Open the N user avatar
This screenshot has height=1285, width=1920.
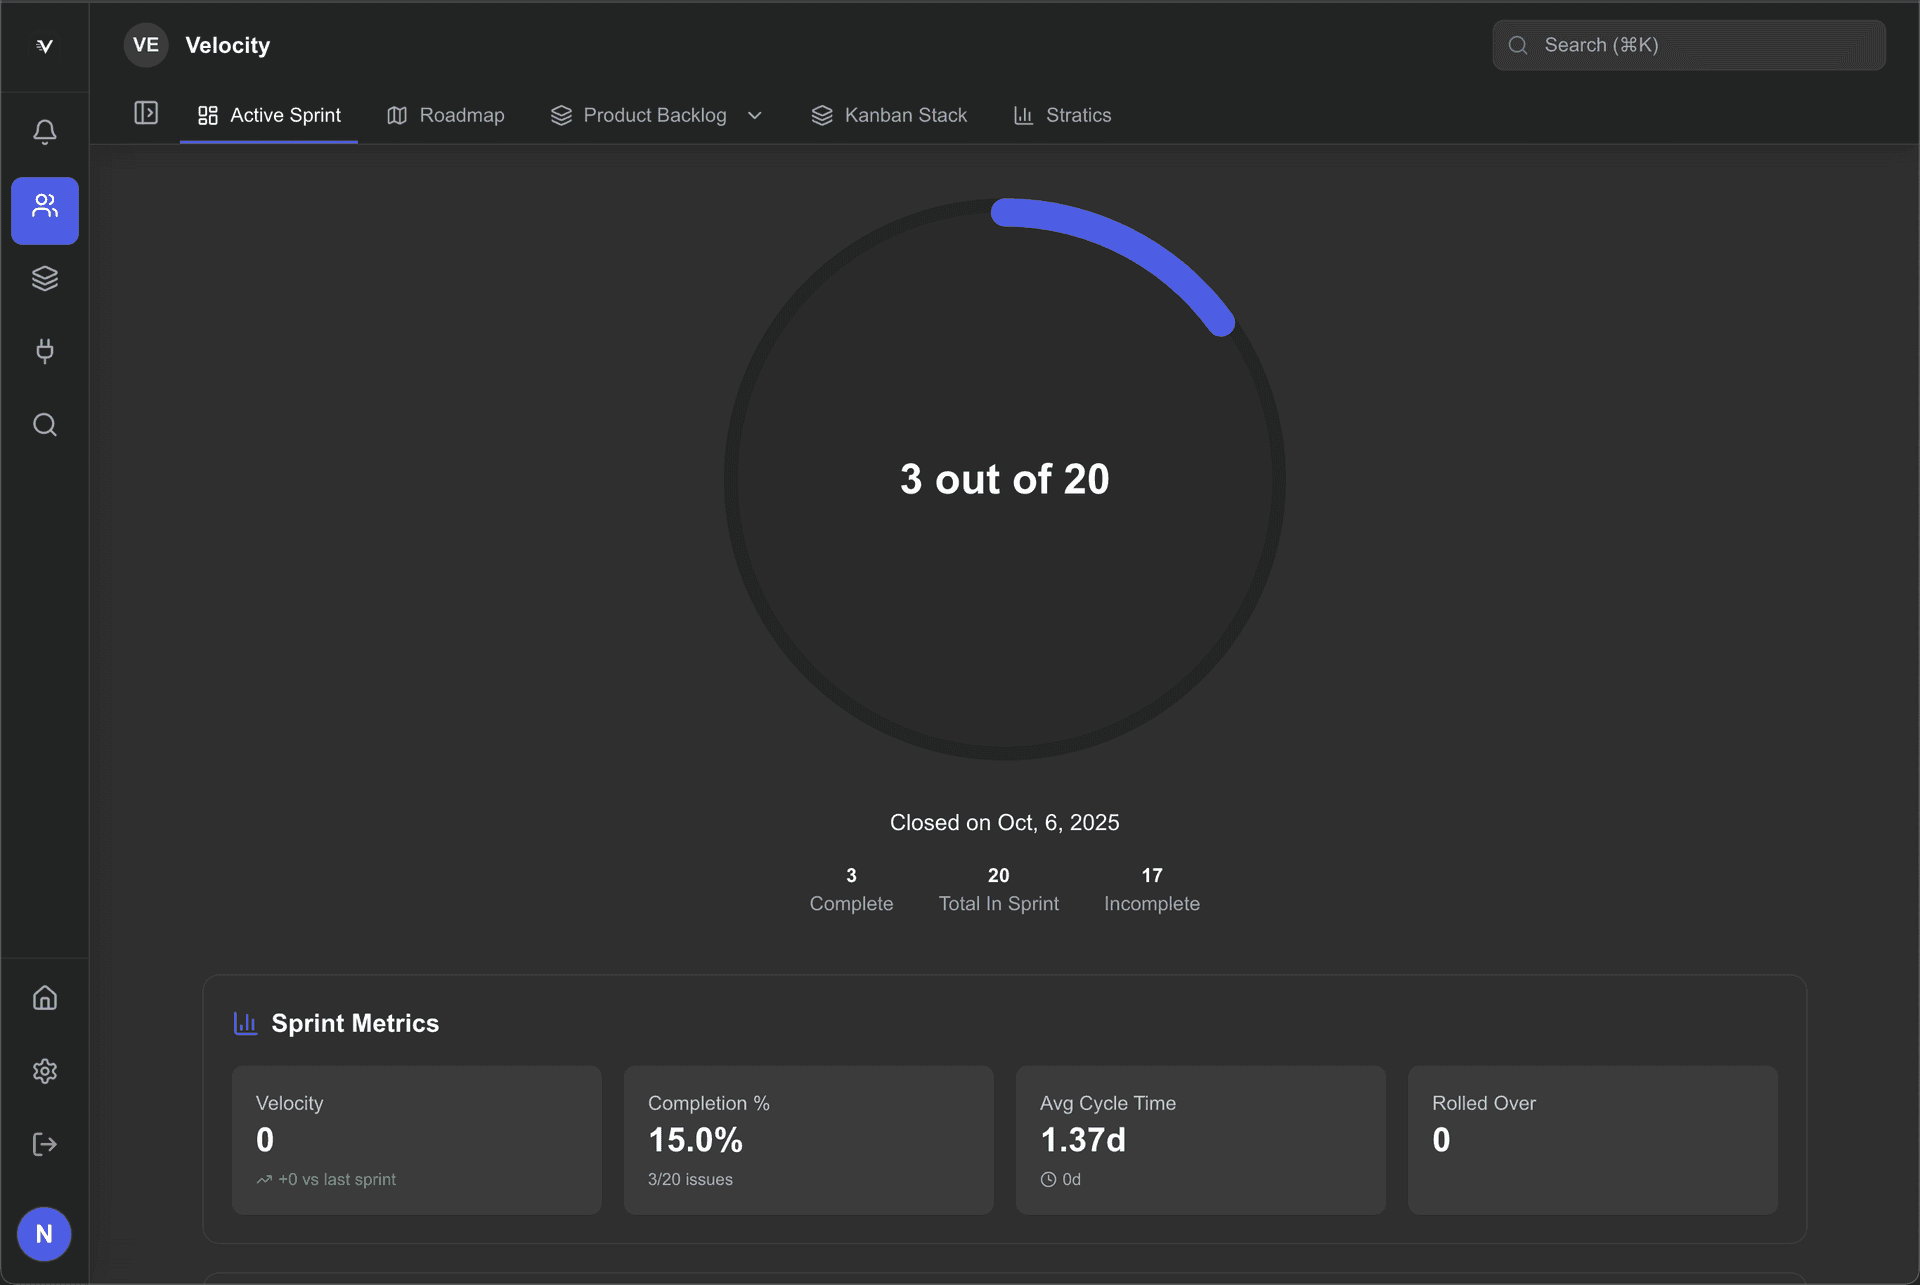coord(44,1234)
